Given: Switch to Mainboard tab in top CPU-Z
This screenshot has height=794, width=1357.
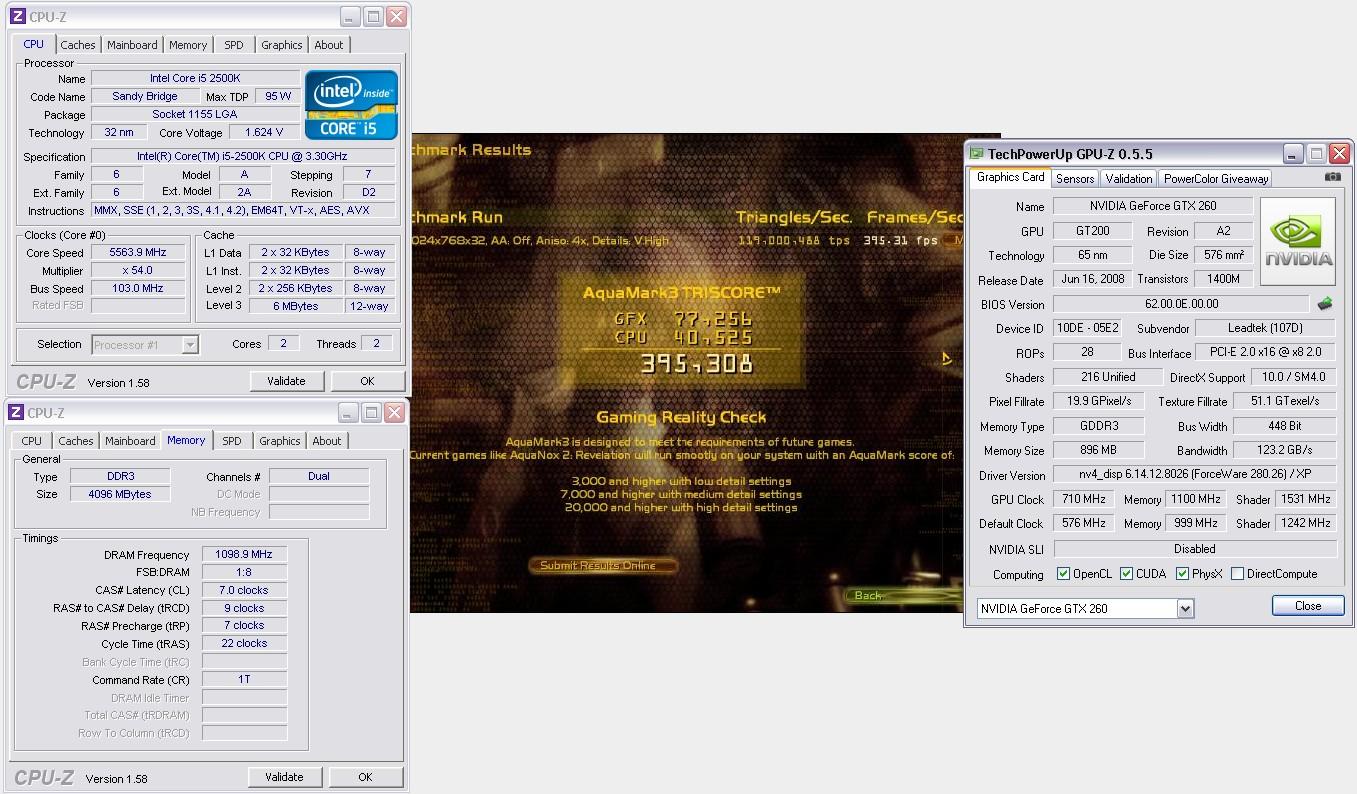Looking at the screenshot, I should [132, 45].
